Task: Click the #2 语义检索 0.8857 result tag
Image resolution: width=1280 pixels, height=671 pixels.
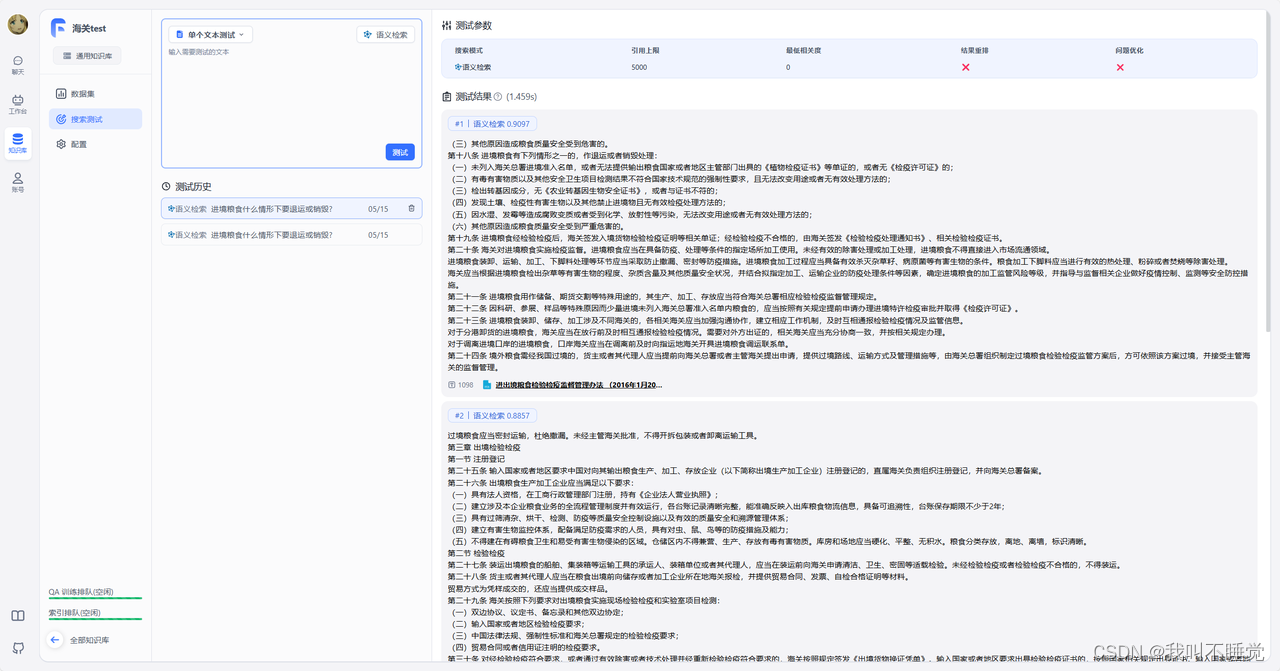Action: coord(492,415)
